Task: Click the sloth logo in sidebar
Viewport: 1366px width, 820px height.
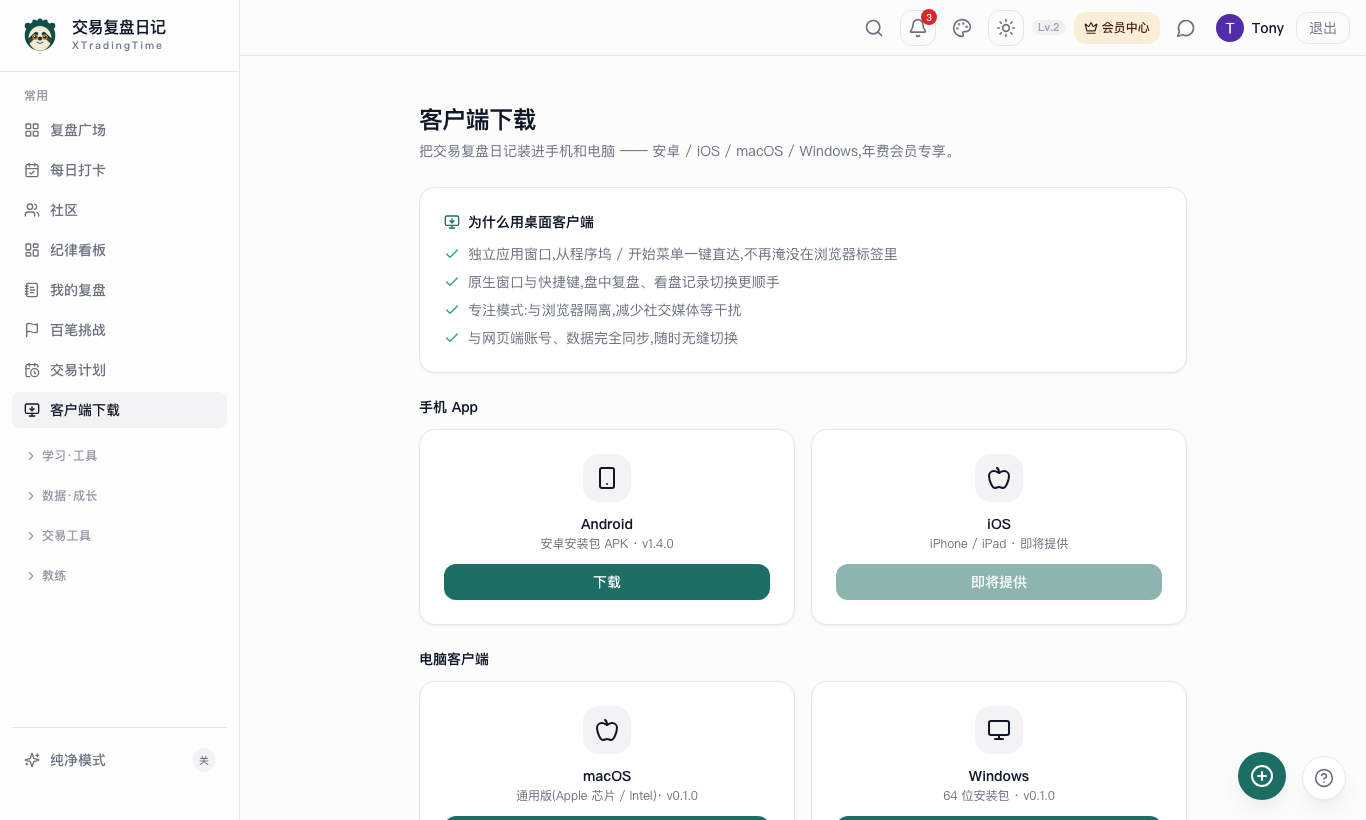Action: (x=41, y=35)
